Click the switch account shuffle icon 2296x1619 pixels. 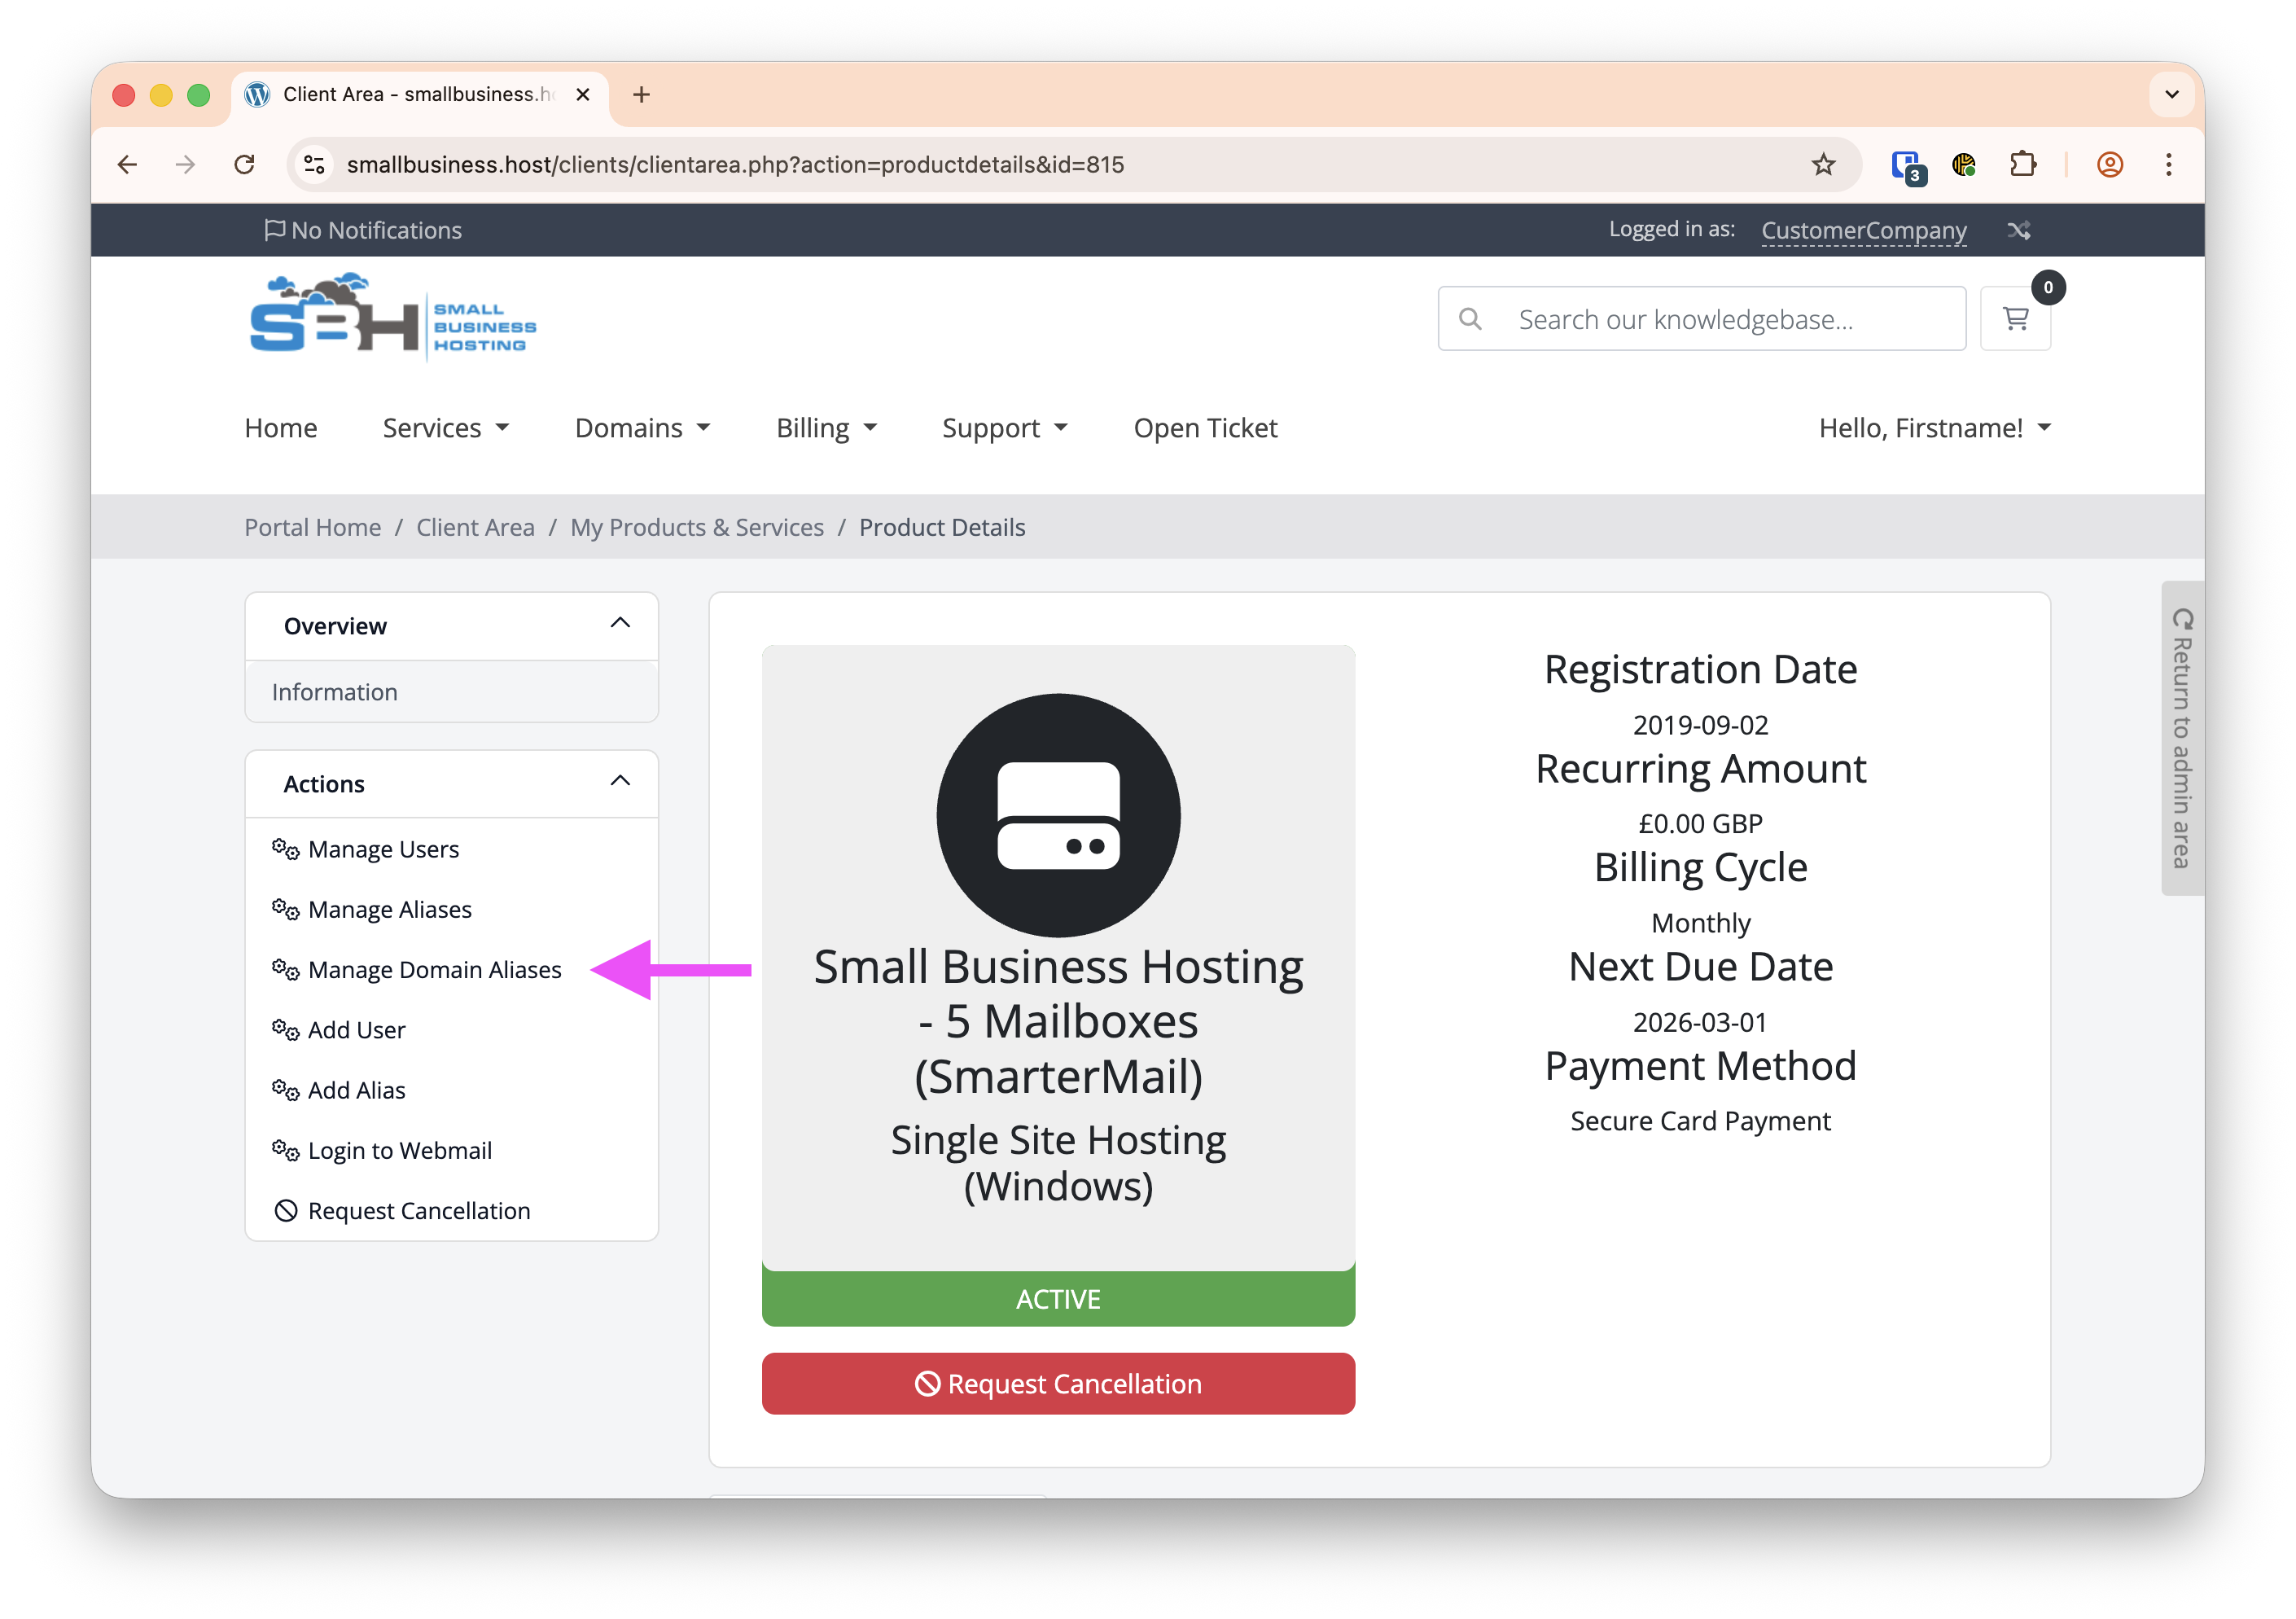[x=2018, y=230]
